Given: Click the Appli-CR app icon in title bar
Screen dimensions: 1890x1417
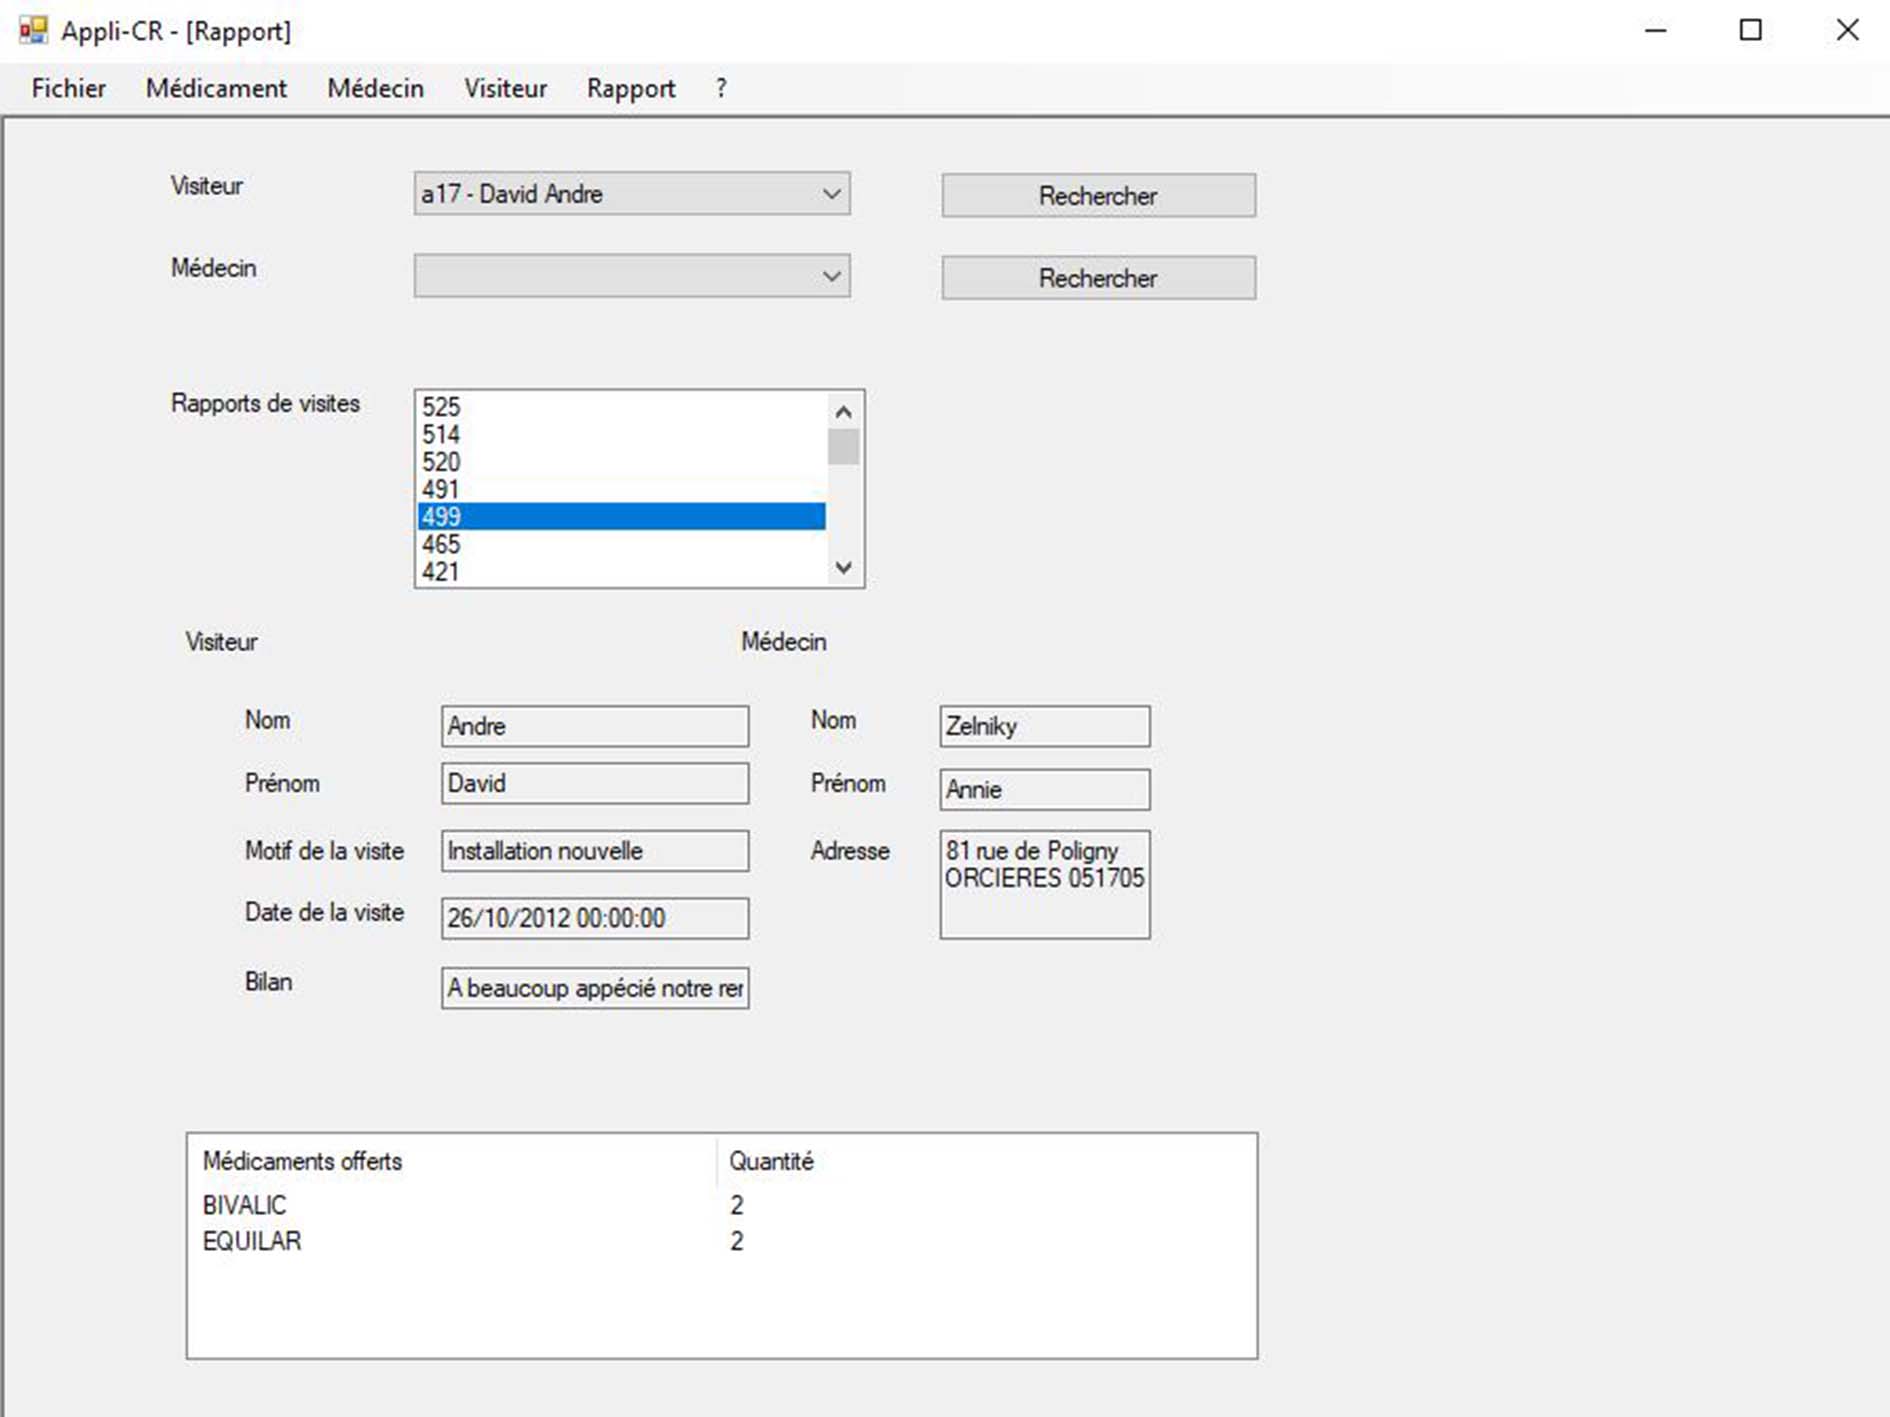Looking at the screenshot, I should click(x=33, y=30).
